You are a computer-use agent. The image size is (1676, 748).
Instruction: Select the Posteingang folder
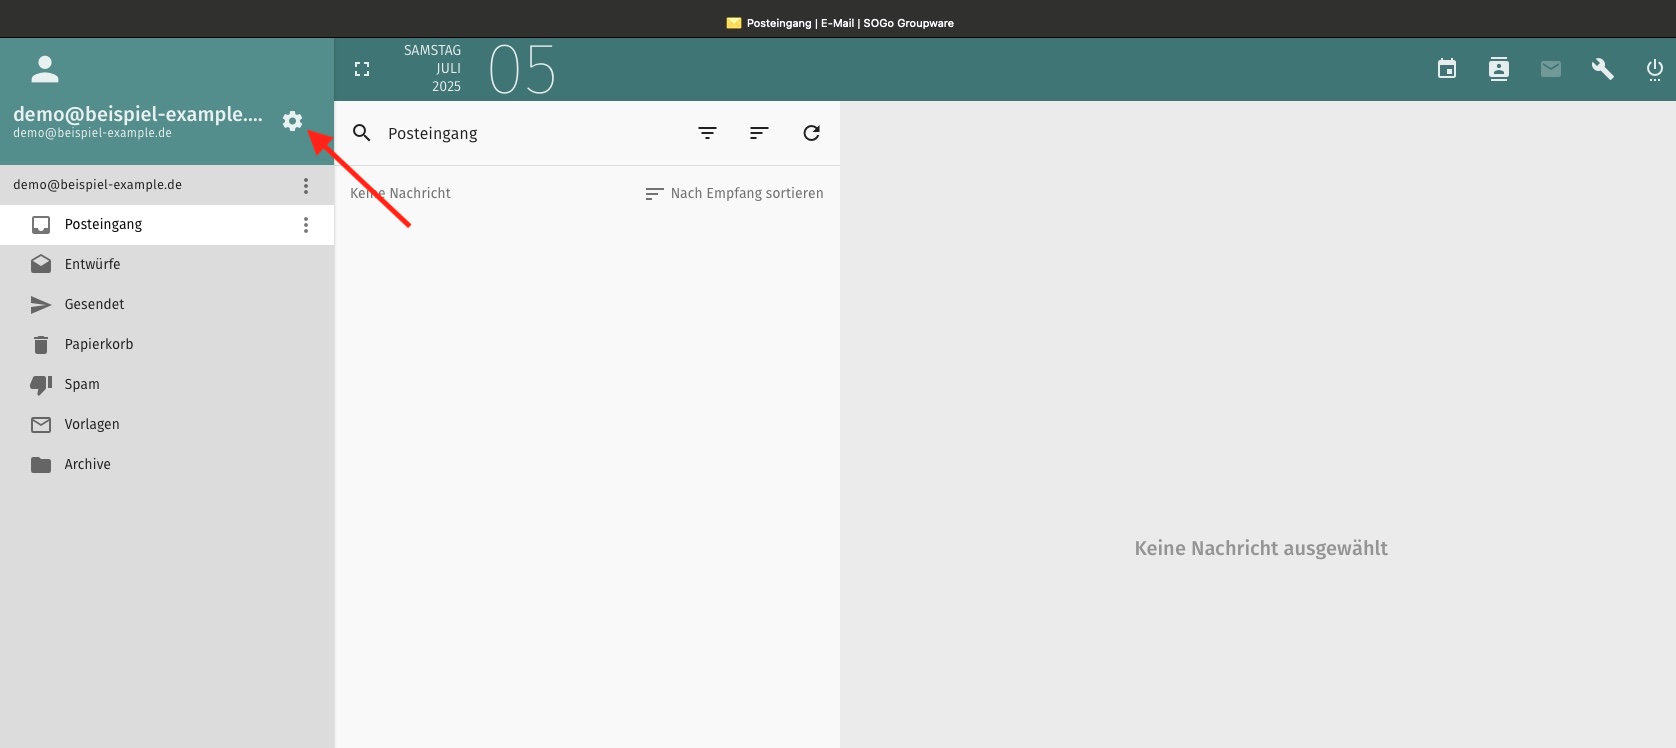coord(167,225)
